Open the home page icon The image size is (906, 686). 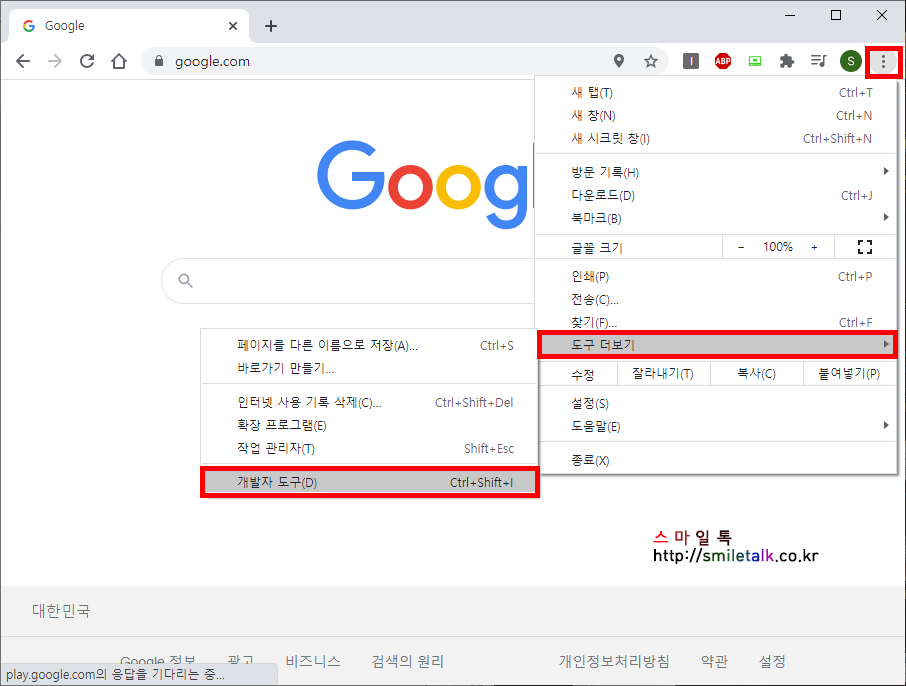click(x=119, y=61)
